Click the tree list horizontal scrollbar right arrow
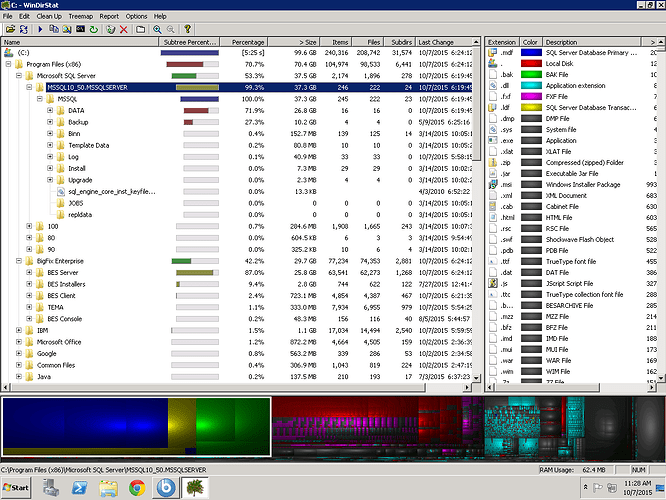This screenshot has width=666, height=500. [x=467, y=387]
